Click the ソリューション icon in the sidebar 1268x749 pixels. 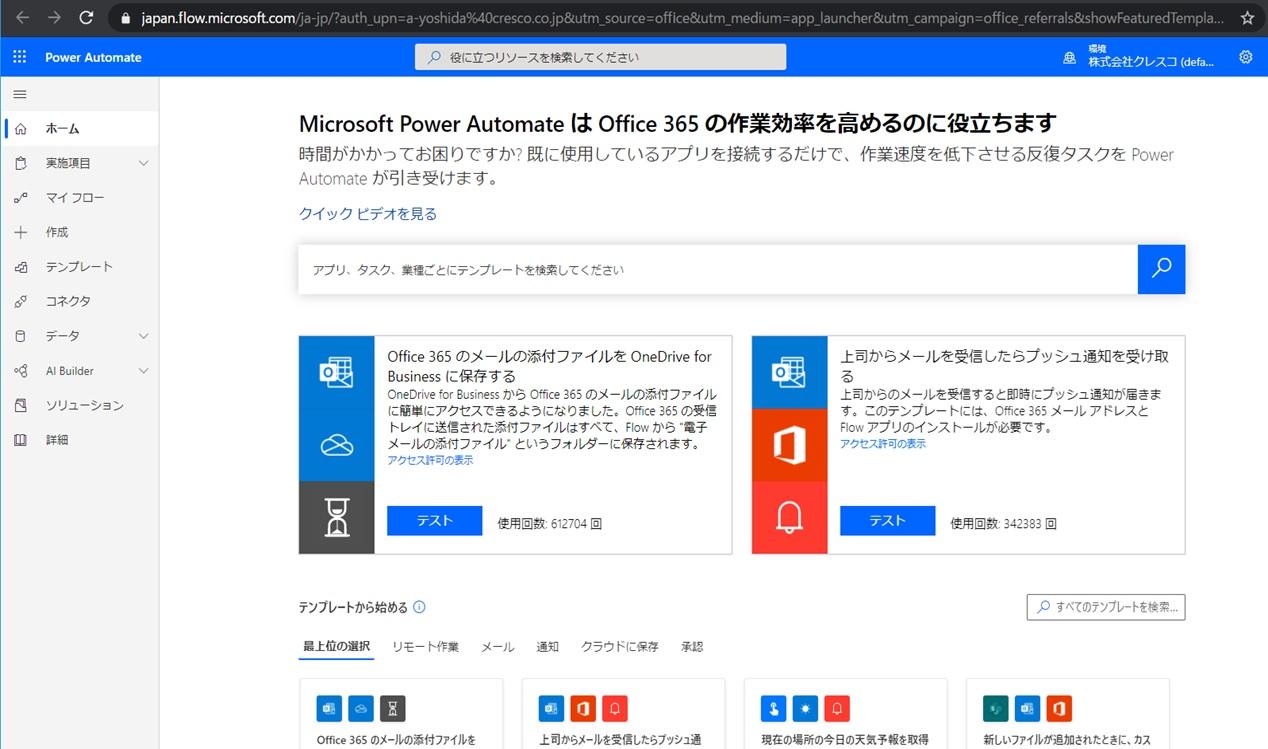click(20, 405)
